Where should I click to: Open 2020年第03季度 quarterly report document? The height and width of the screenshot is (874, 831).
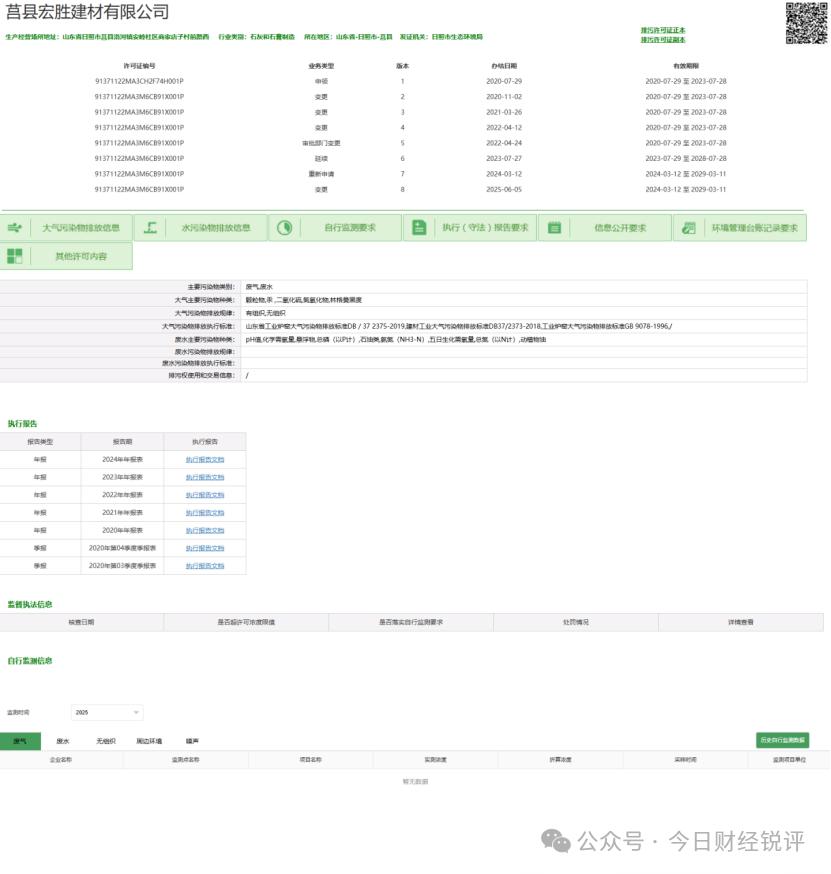coord(205,566)
